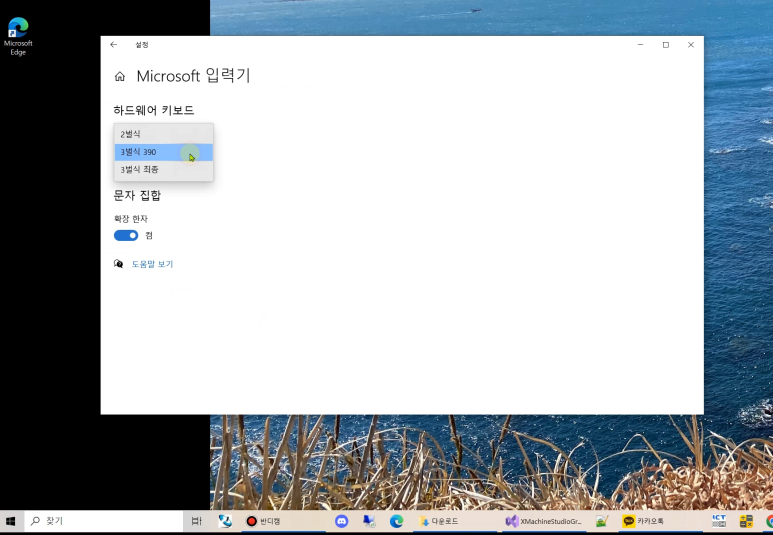Go back using the settings back arrow
The image size is (773, 535).
tap(114, 44)
